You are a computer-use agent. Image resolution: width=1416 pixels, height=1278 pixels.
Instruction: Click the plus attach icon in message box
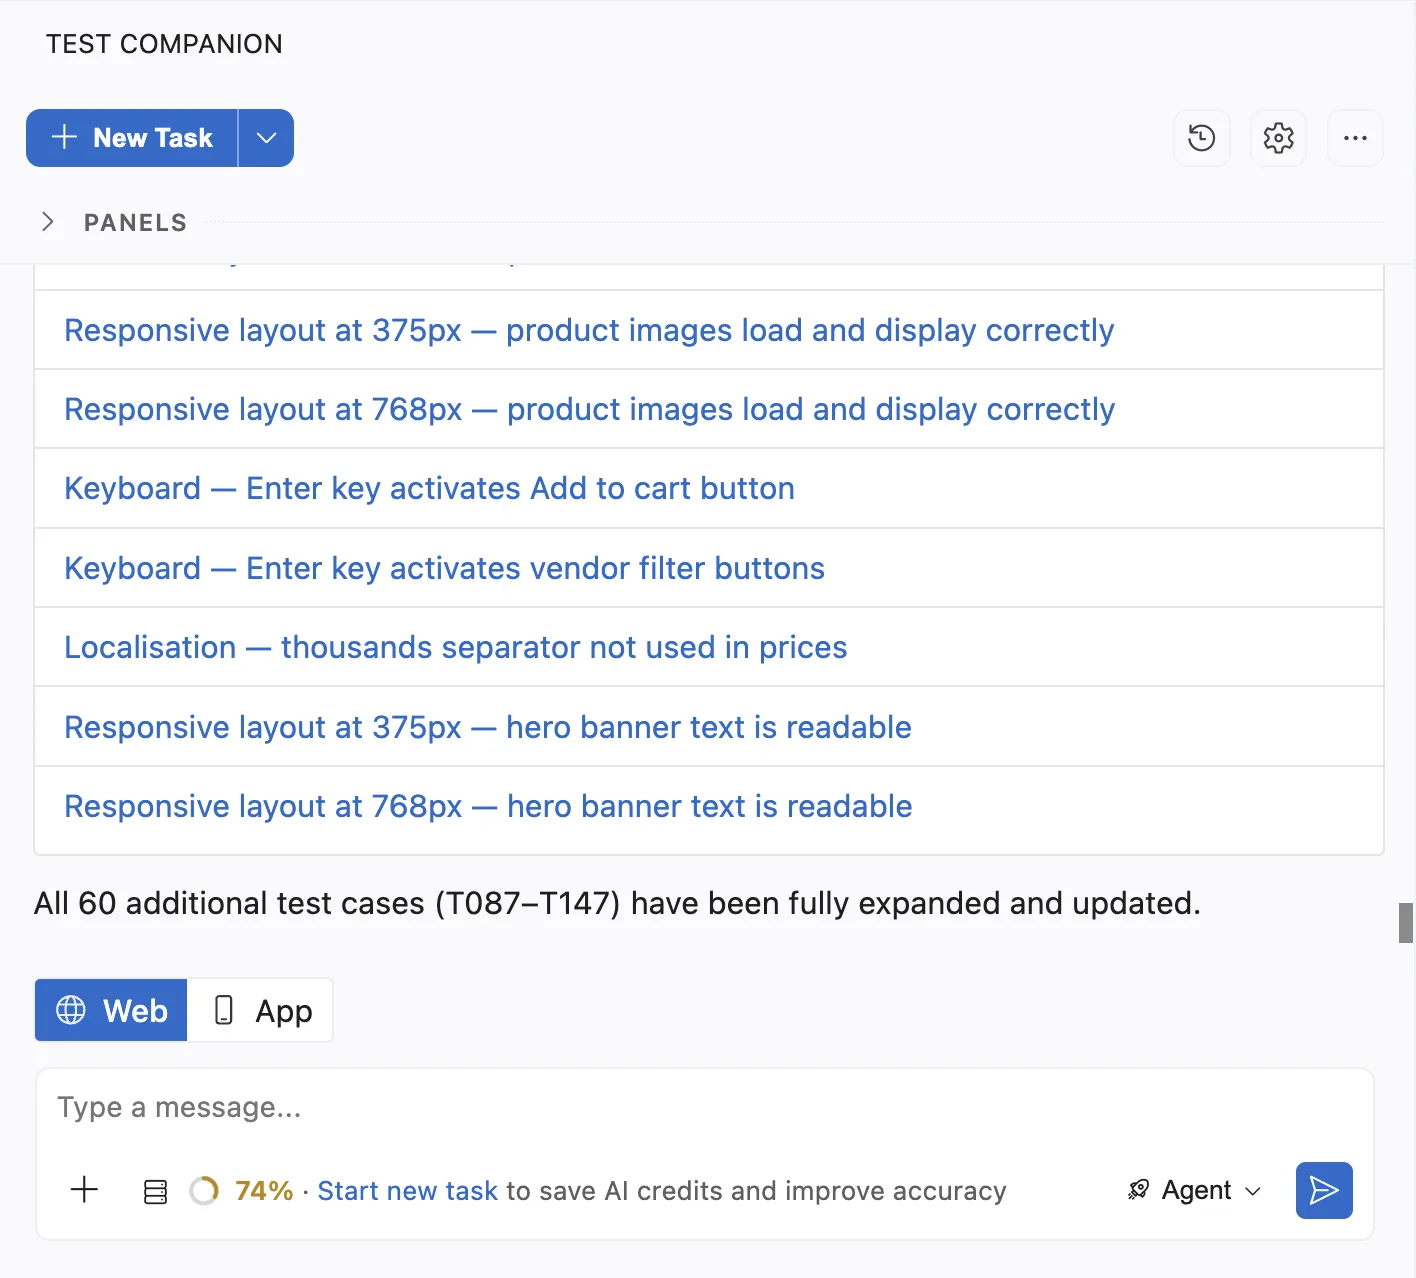coord(85,1190)
